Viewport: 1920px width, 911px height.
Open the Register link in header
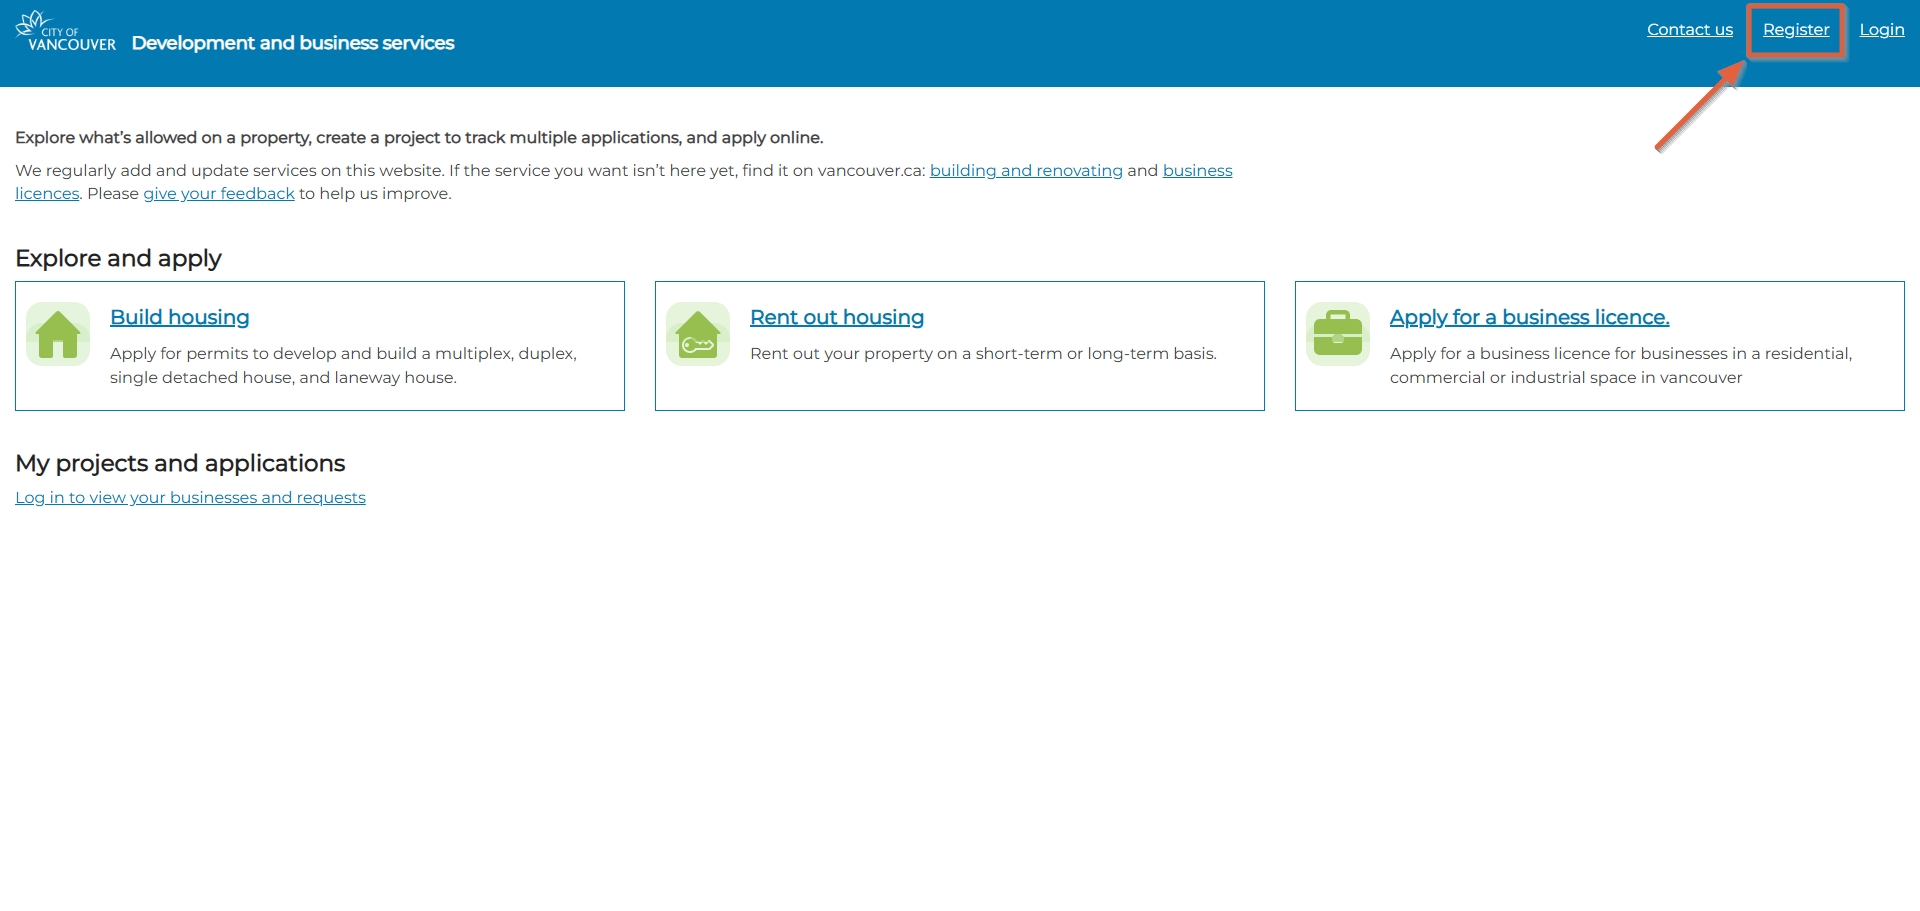pos(1796,29)
